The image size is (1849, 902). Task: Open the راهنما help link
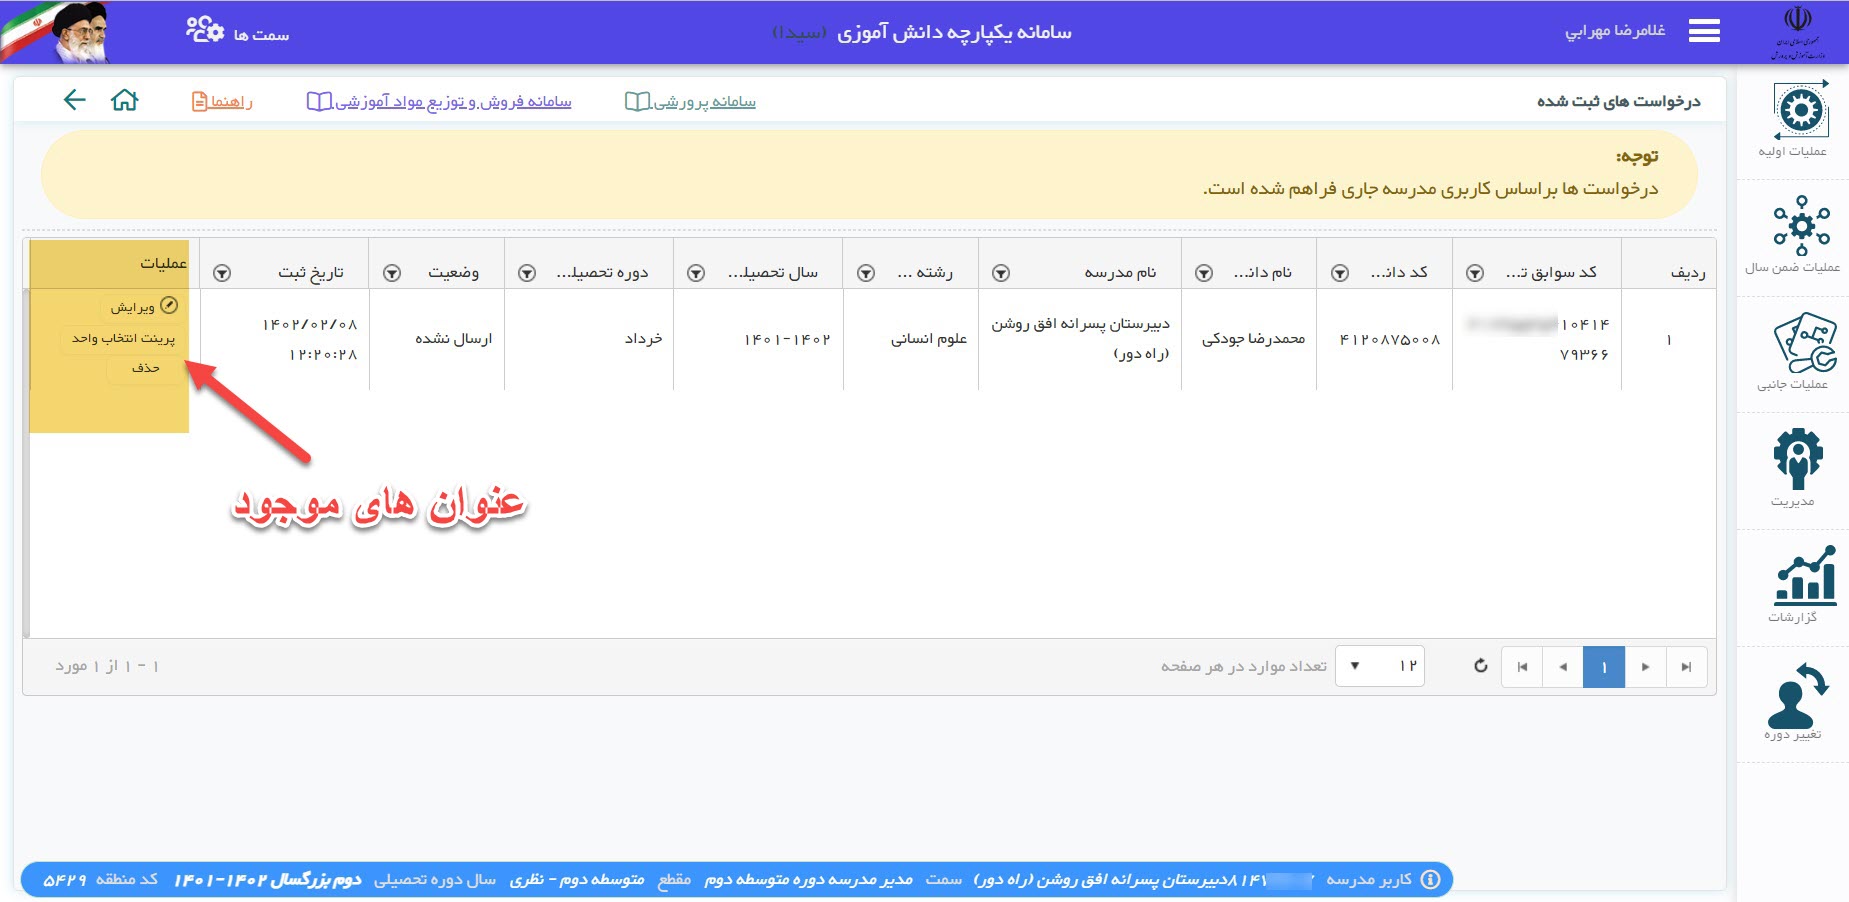[222, 101]
